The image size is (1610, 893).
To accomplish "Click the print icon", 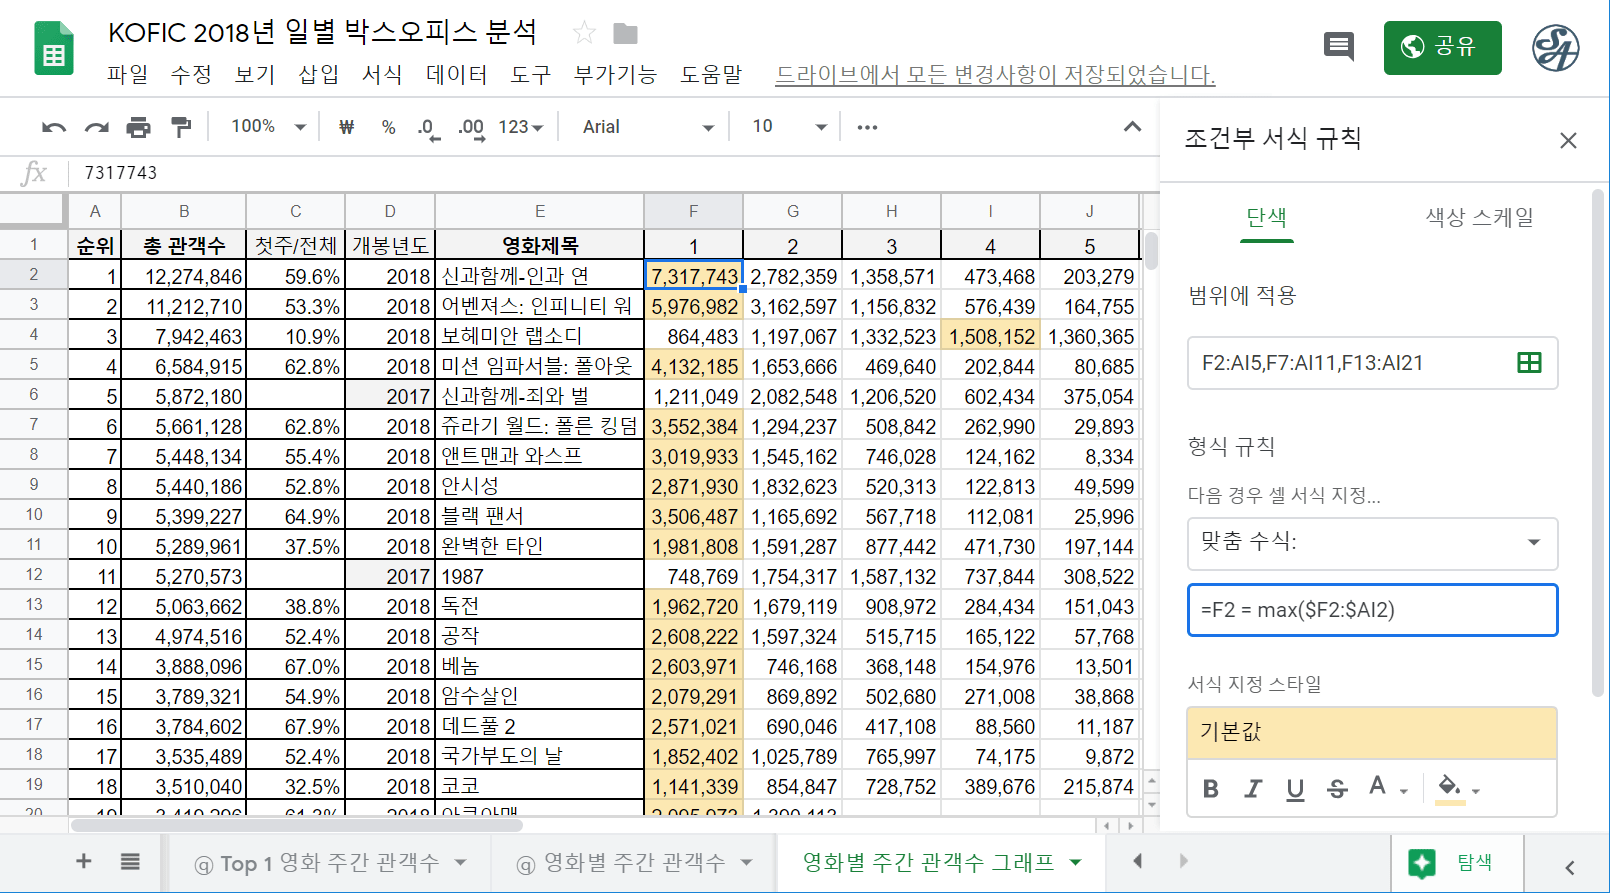I will point(138,127).
